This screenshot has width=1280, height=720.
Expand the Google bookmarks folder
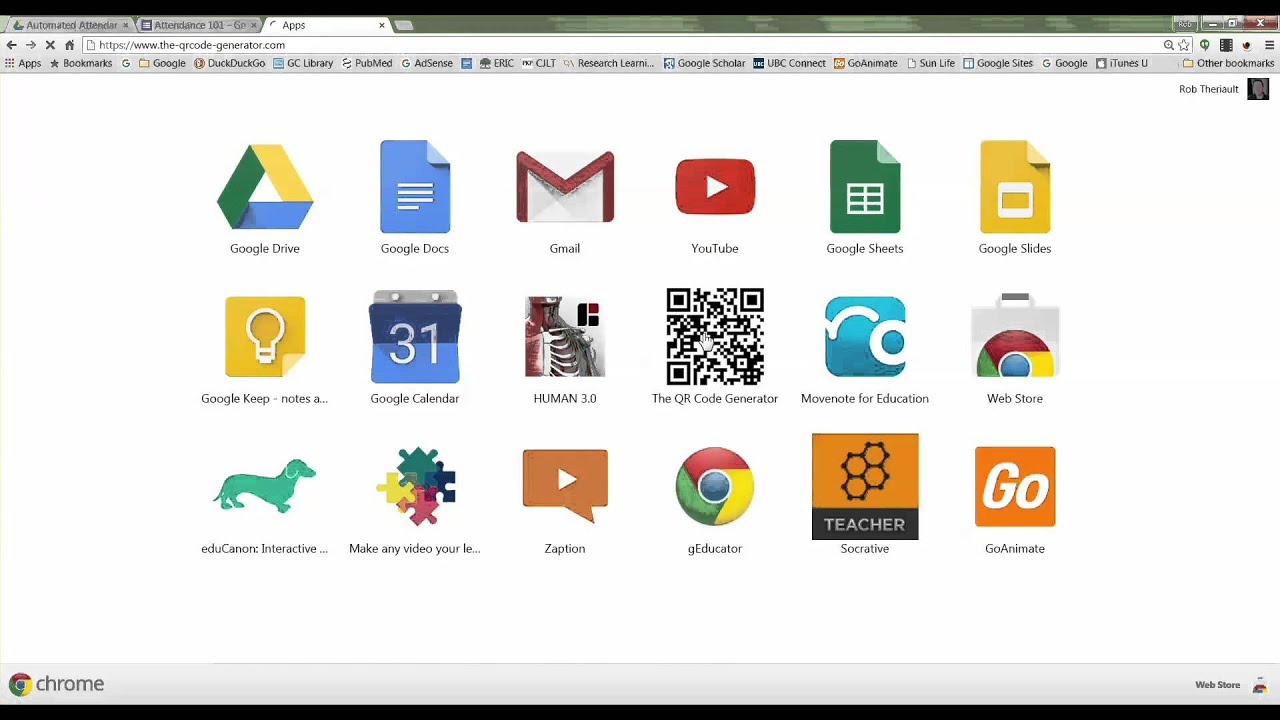point(162,63)
